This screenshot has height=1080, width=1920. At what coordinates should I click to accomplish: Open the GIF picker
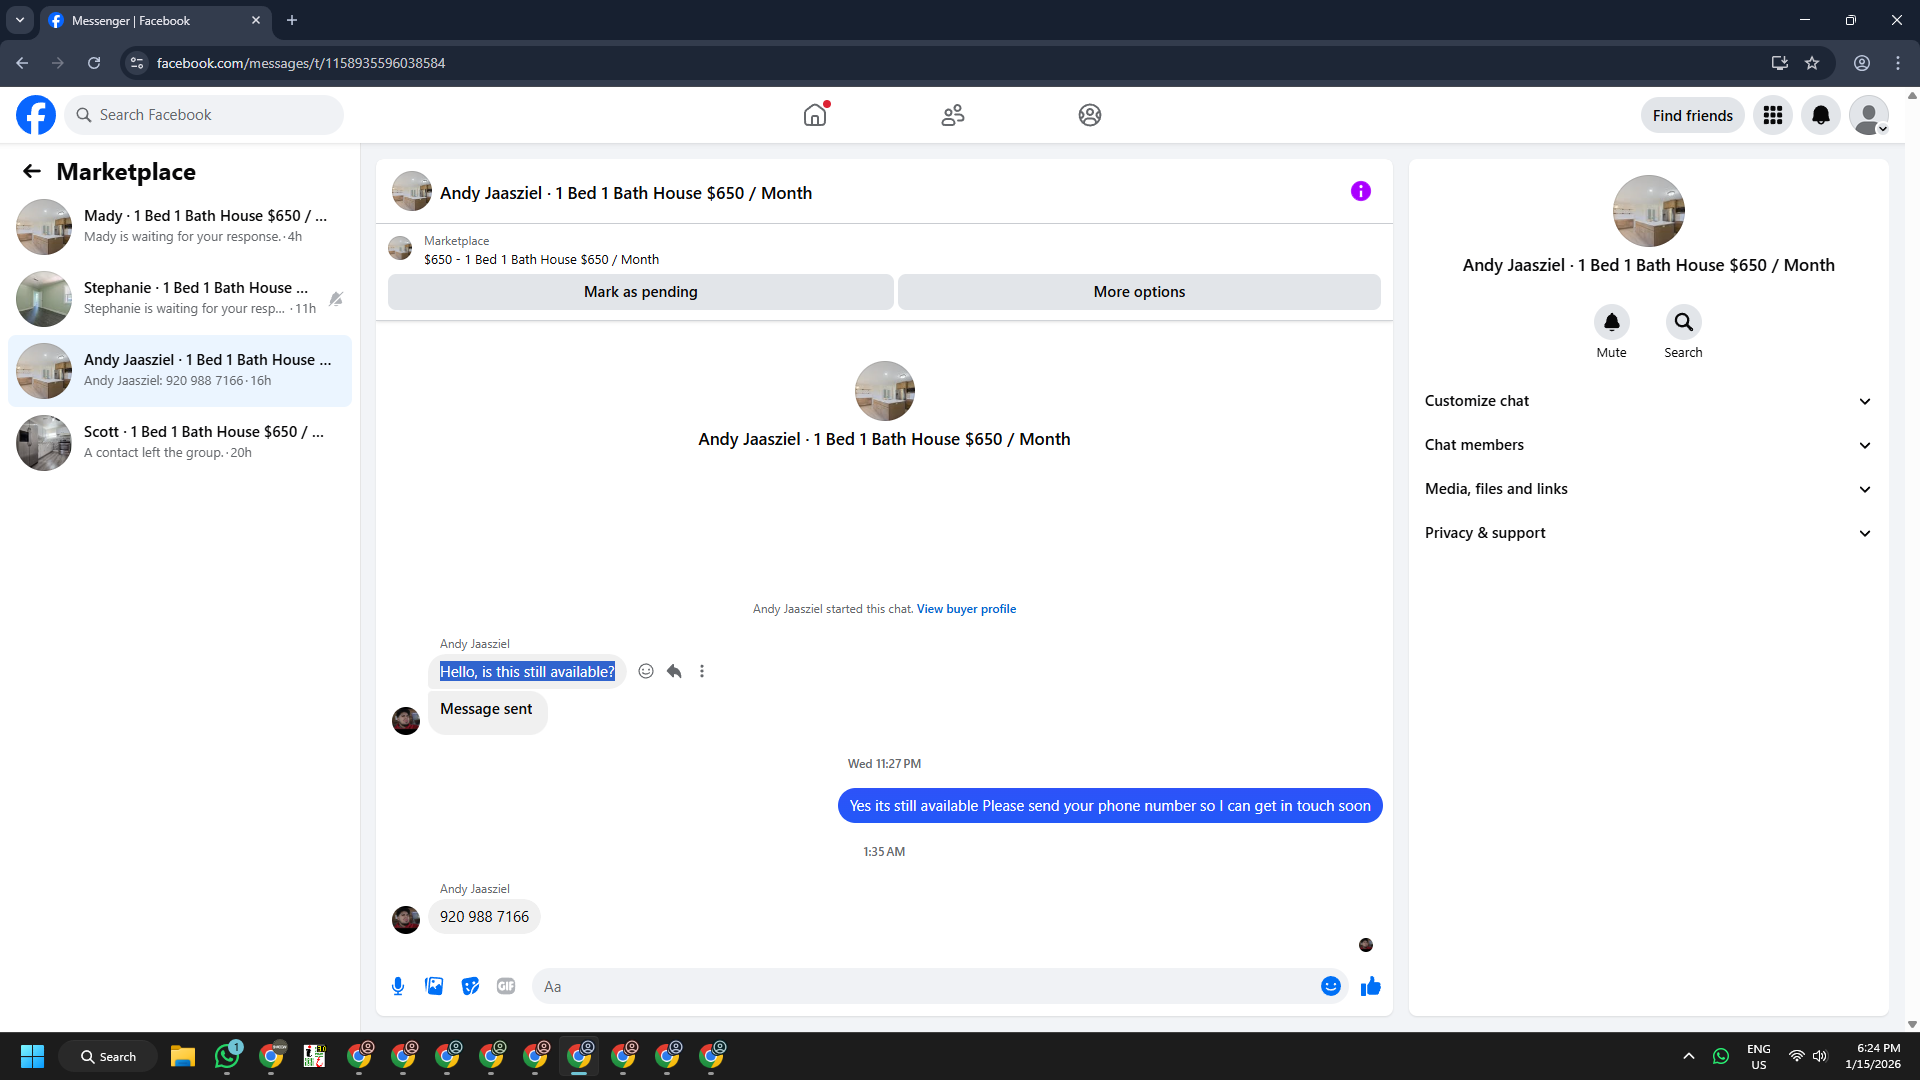[x=506, y=986]
